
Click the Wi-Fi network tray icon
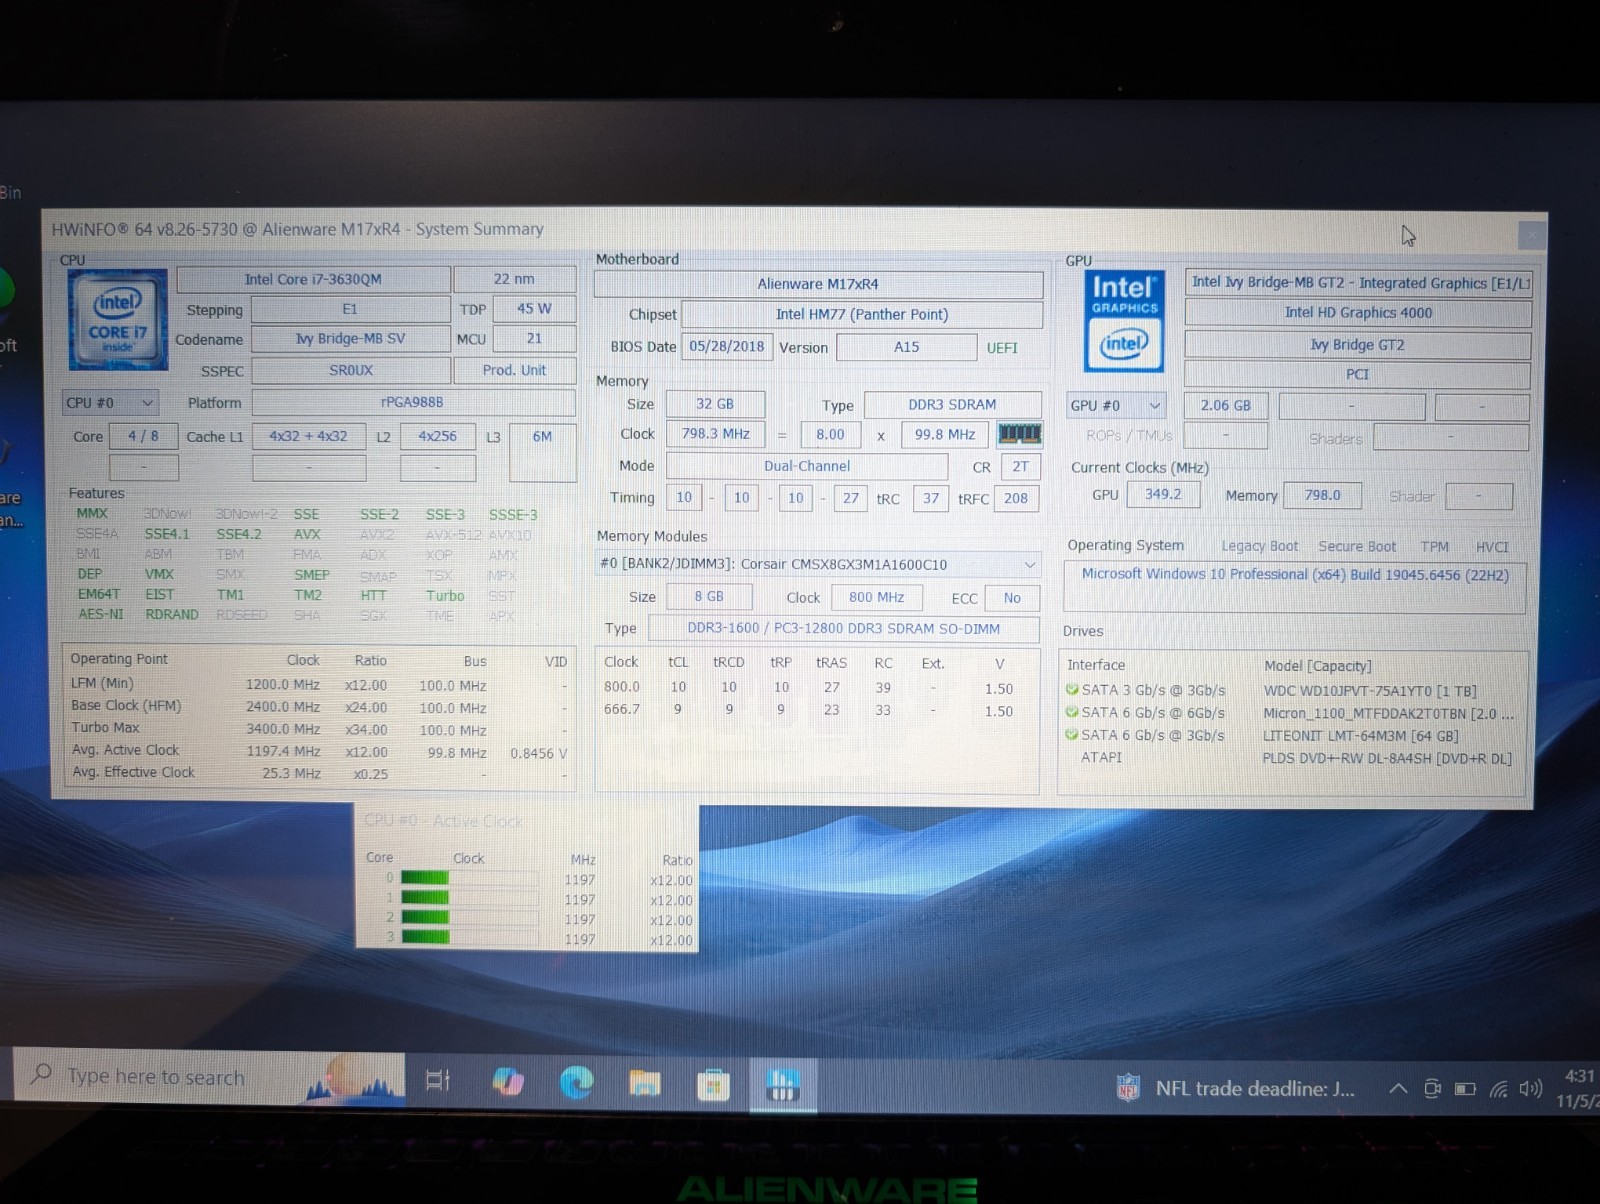tap(1498, 1089)
